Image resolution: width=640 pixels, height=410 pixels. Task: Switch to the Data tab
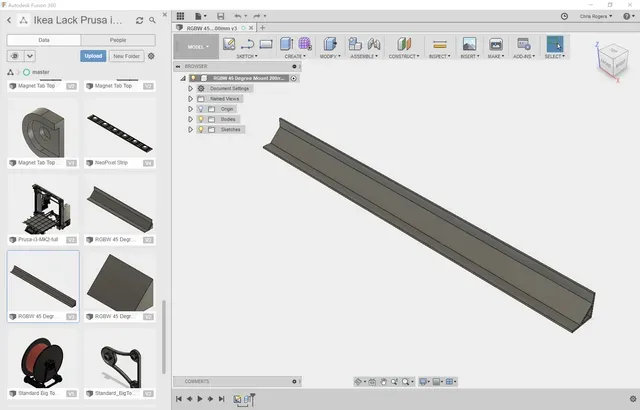(x=44, y=40)
